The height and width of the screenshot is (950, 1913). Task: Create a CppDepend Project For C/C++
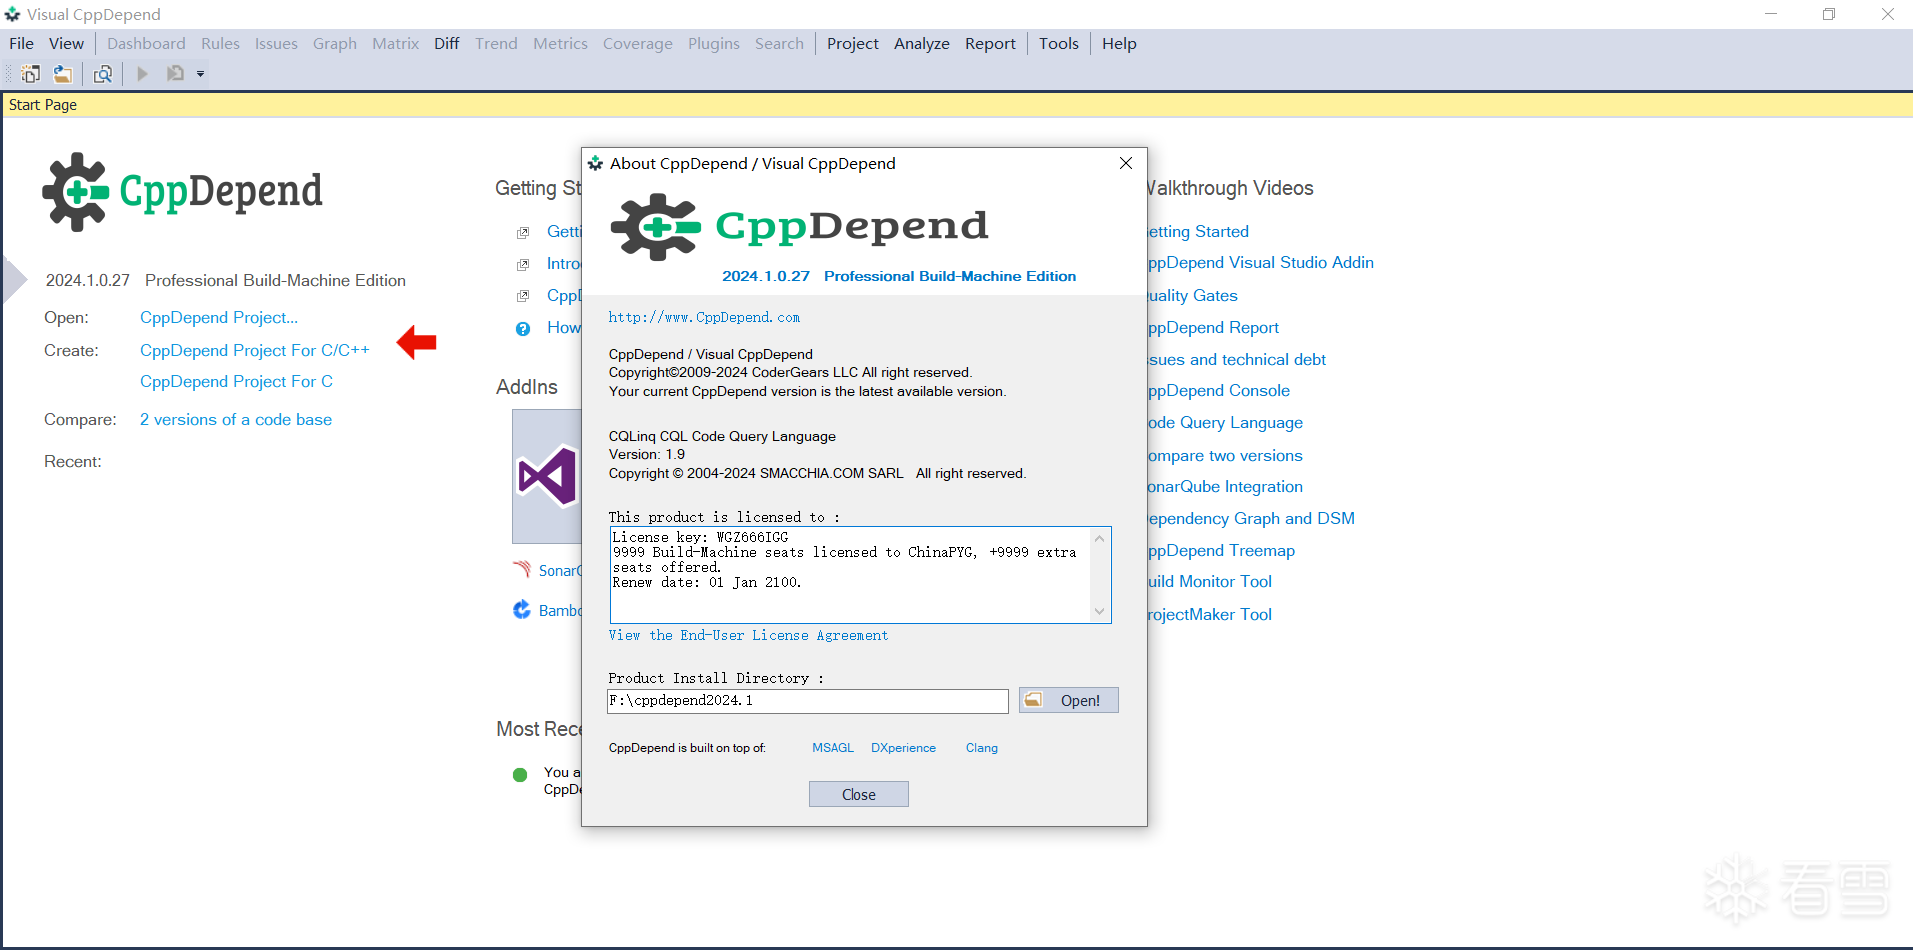point(255,351)
